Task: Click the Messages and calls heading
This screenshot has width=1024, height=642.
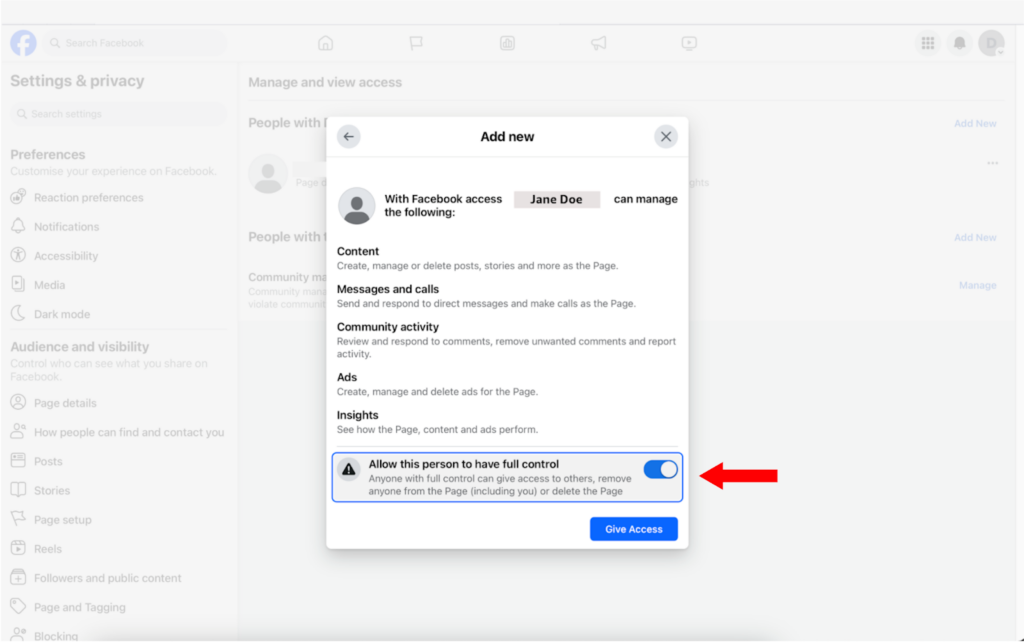Action: pyautogui.click(x=388, y=289)
